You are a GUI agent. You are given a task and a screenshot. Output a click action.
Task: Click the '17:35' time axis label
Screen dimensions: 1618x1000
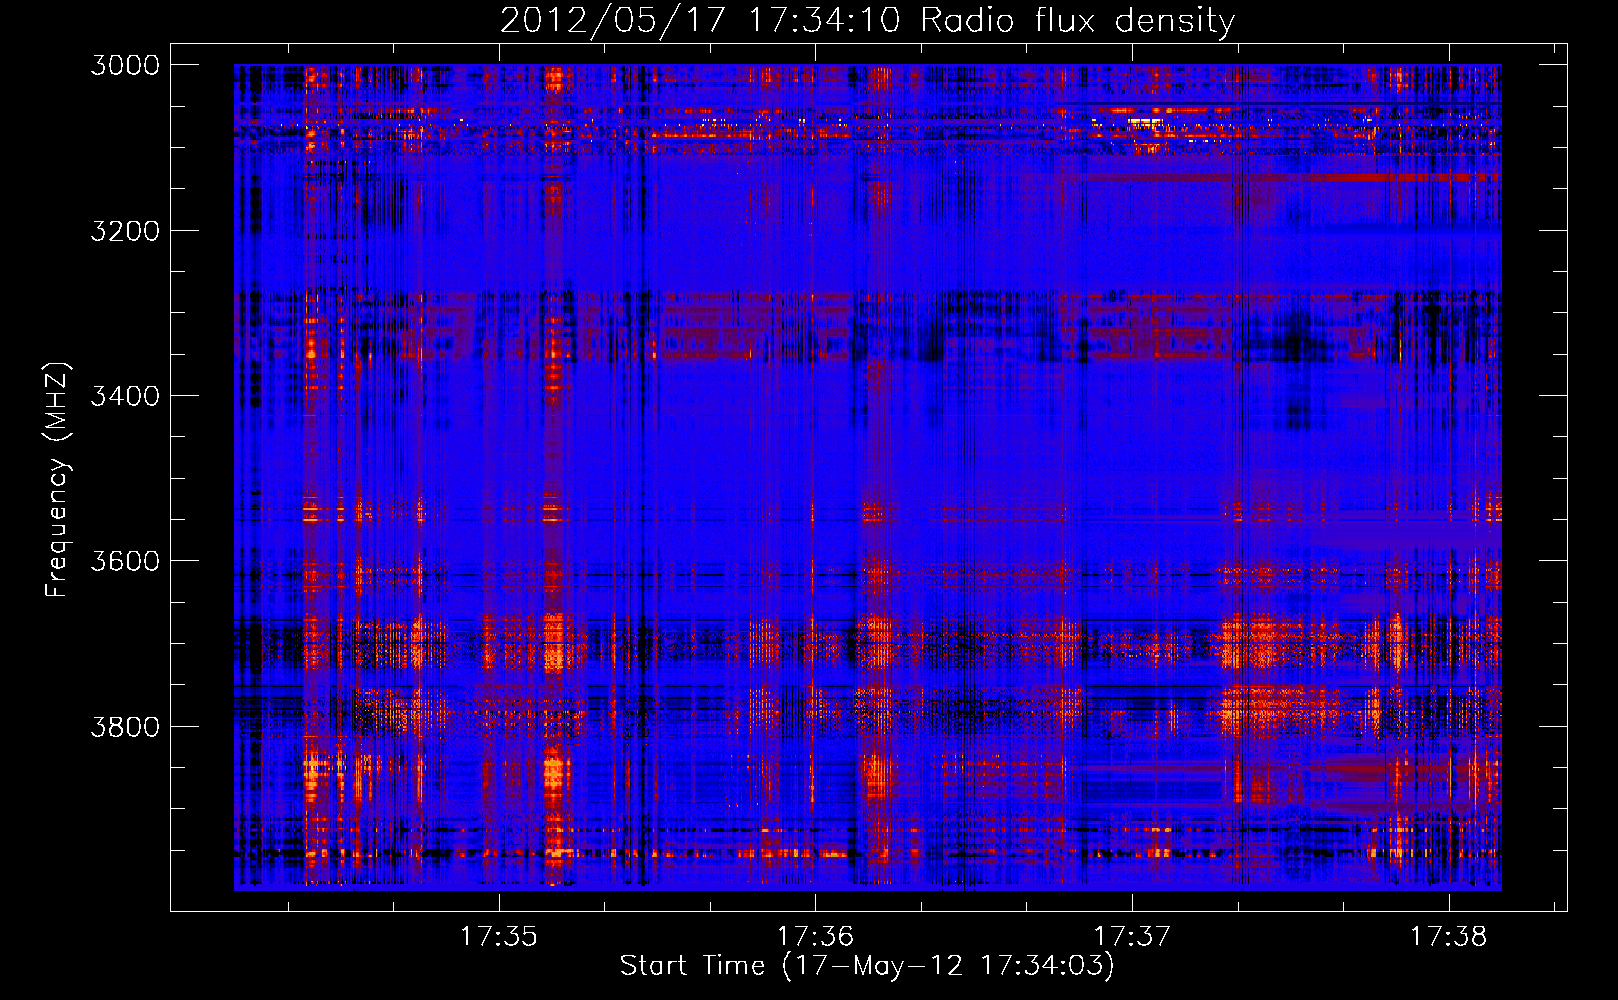coord(498,937)
